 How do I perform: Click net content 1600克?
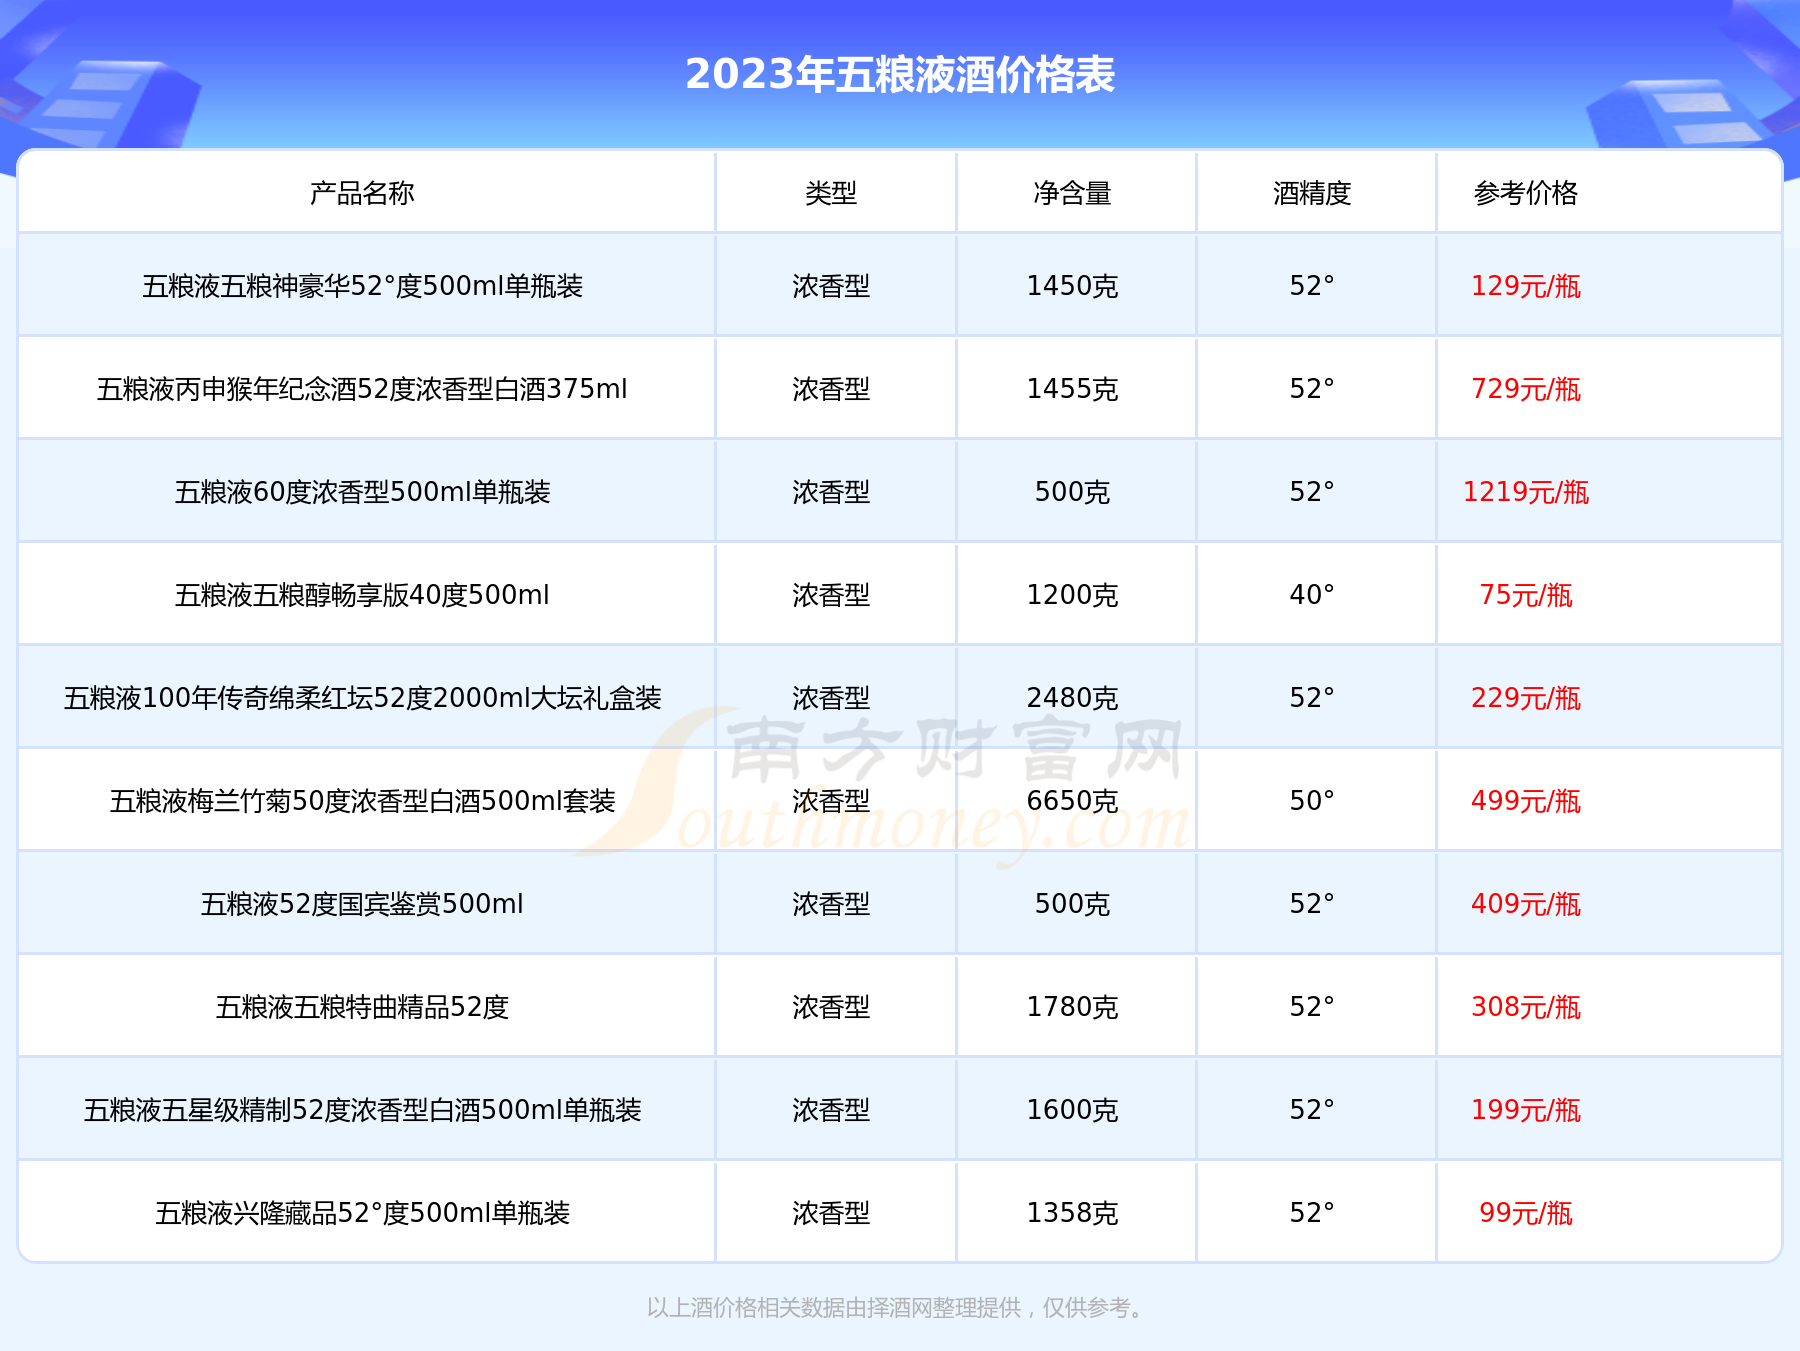[x=1072, y=1110]
